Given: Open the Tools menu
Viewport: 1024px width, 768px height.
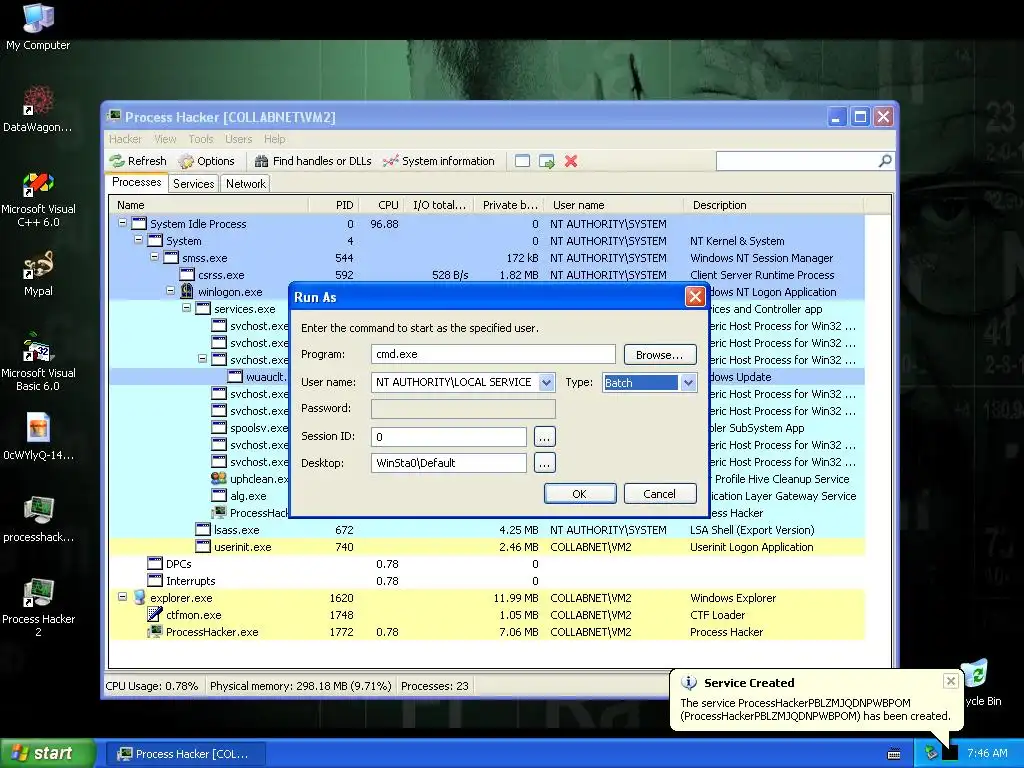Looking at the screenshot, I should tap(201, 139).
